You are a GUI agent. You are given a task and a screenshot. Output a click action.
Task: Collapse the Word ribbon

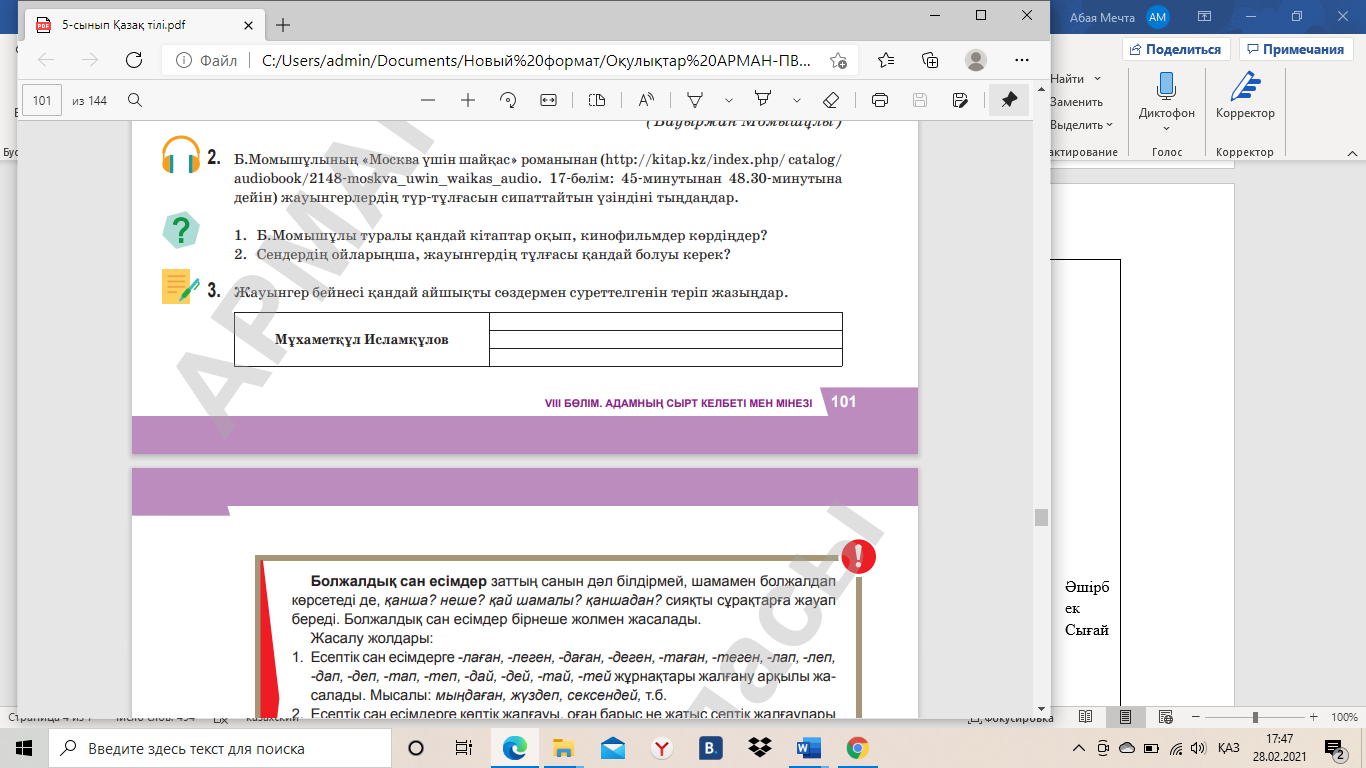(1352, 152)
